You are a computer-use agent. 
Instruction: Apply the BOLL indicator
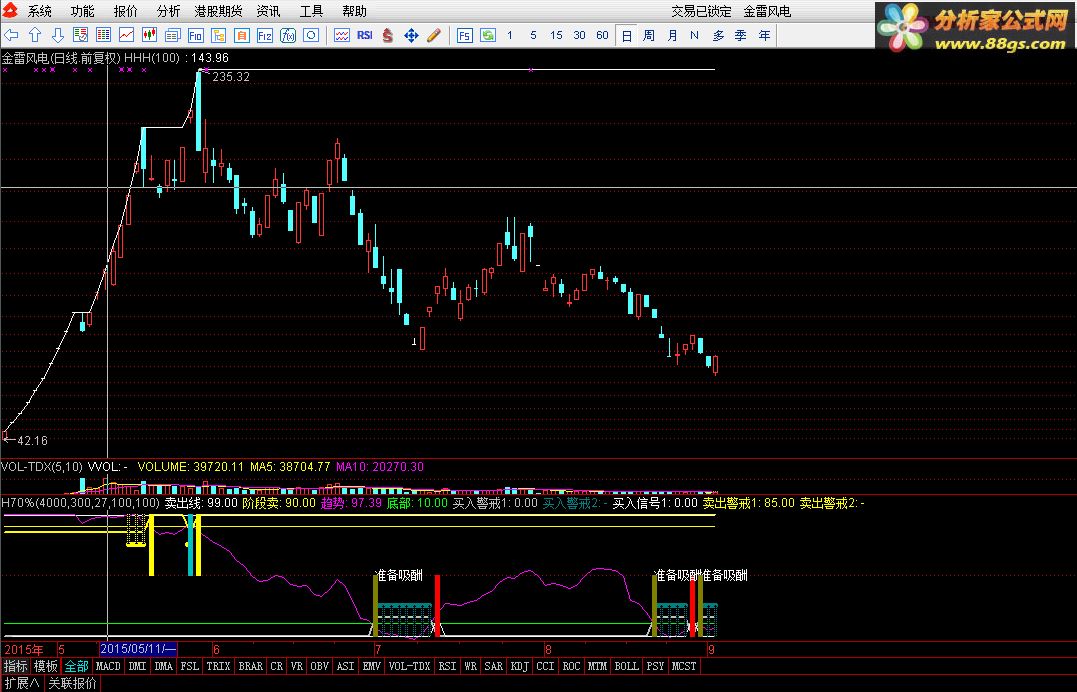click(x=626, y=666)
